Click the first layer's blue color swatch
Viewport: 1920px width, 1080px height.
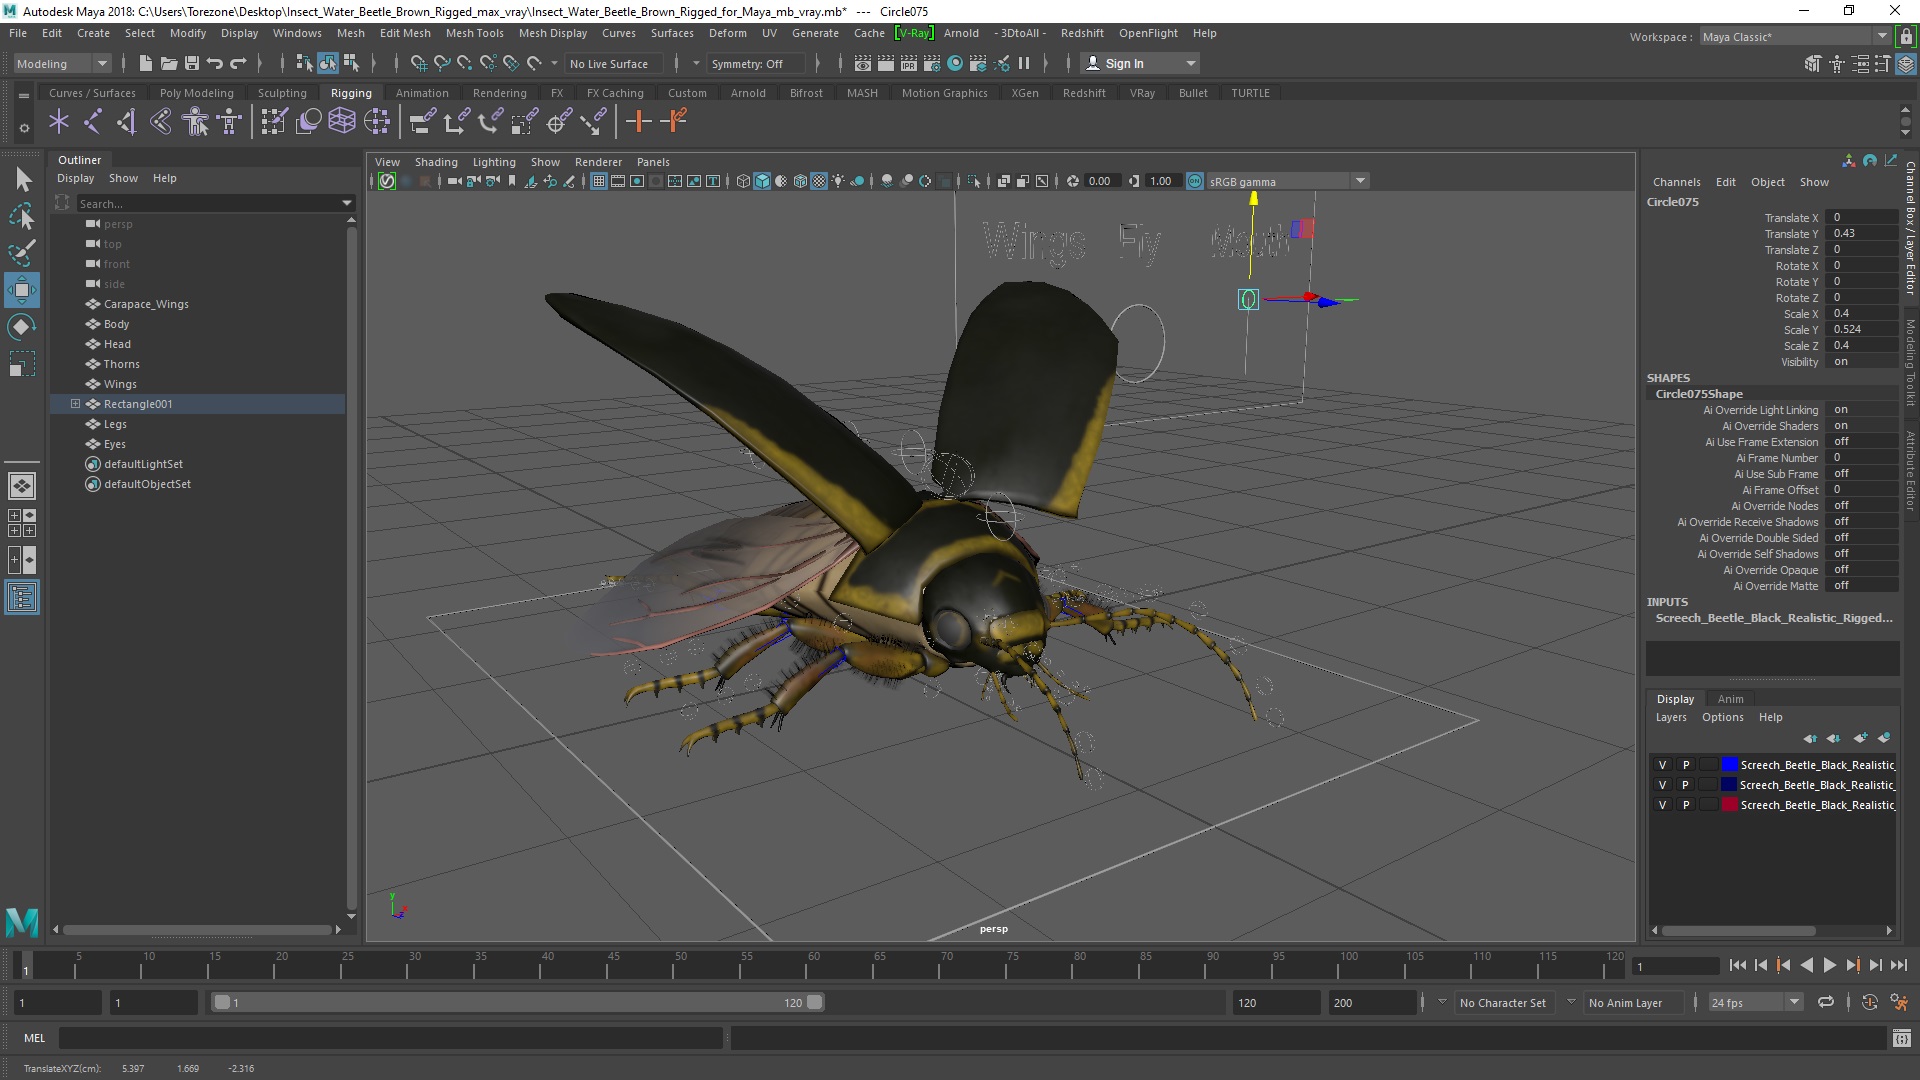1729,765
